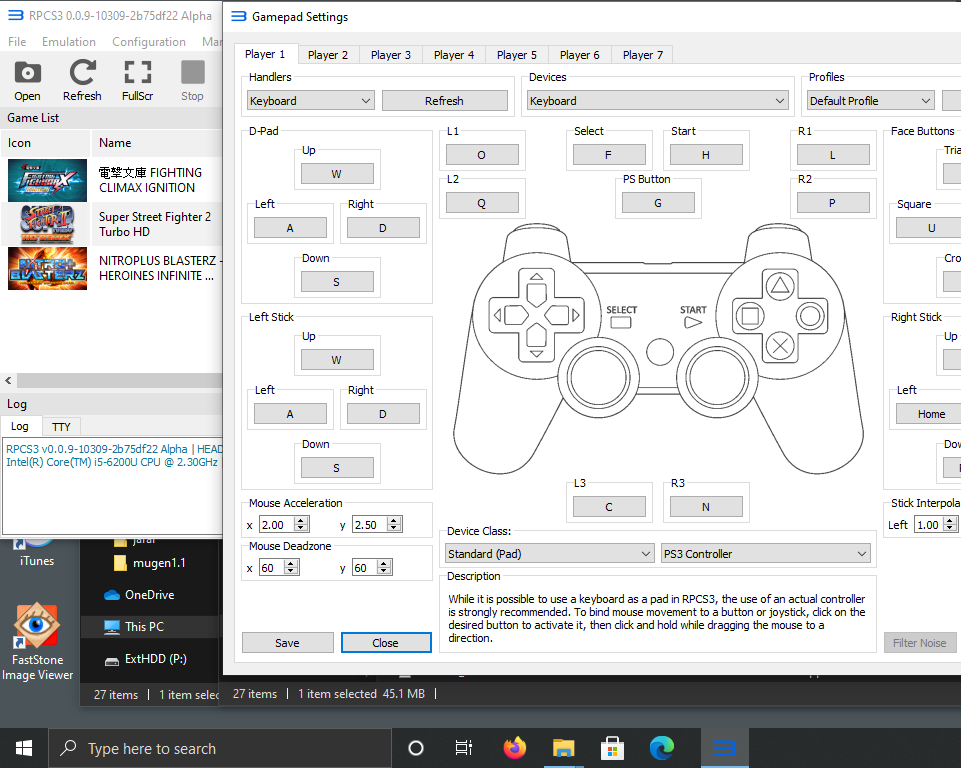
Task: Select the Fighting Climax Ignition game thumbnail
Action: 47,180
